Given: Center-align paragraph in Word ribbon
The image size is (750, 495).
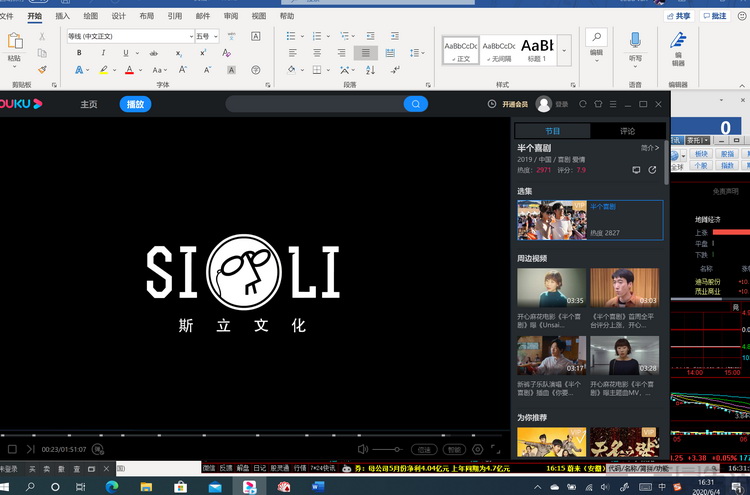Looking at the screenshot, I should [x=317, y=53].
